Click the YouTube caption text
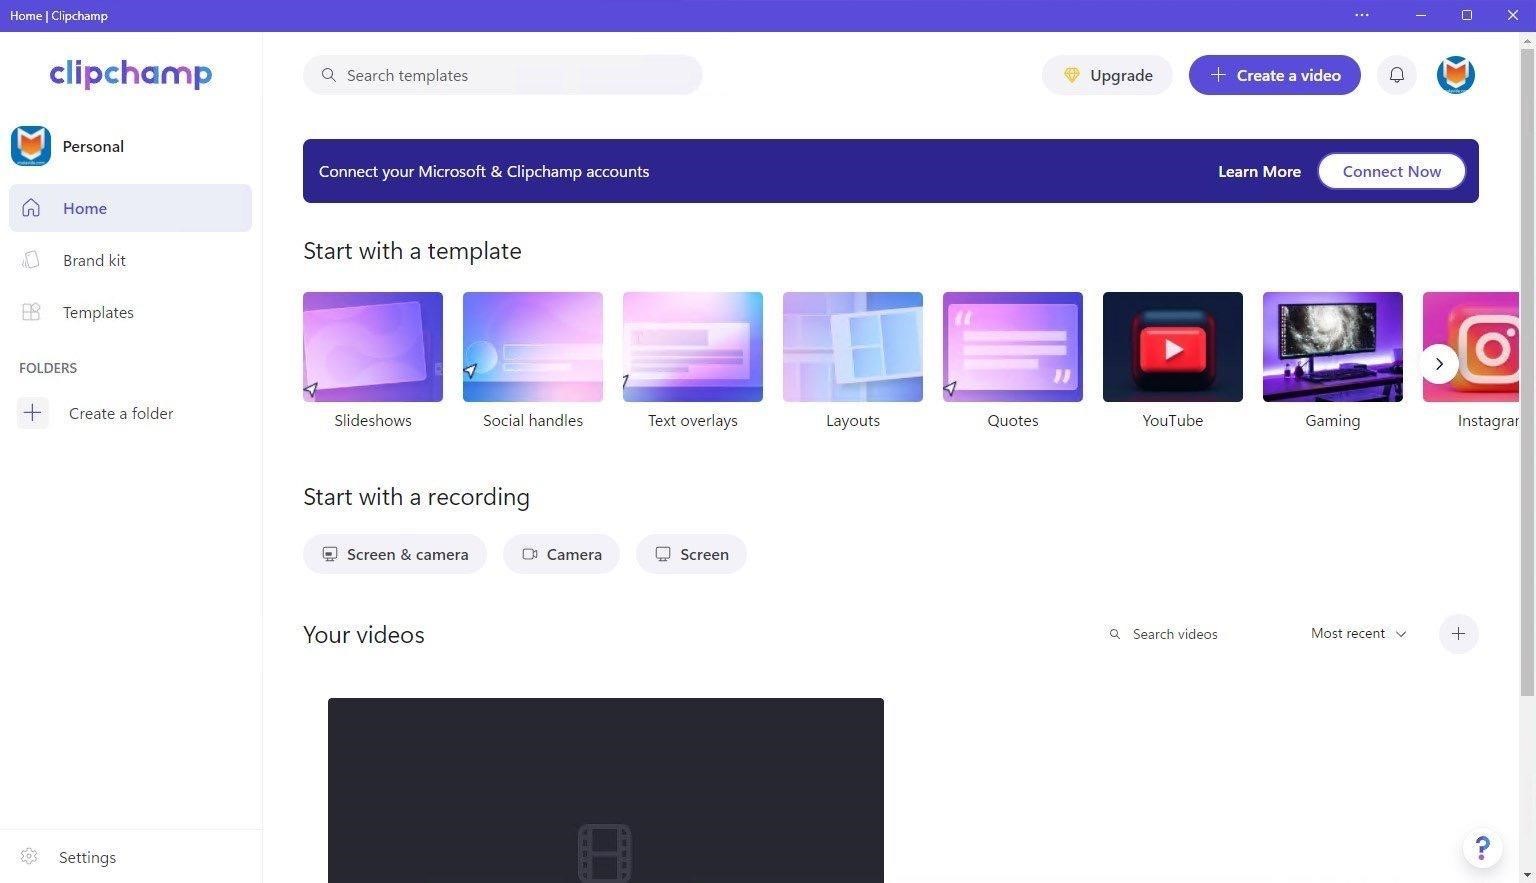 pyautogui.click(x=1173, y=421)
